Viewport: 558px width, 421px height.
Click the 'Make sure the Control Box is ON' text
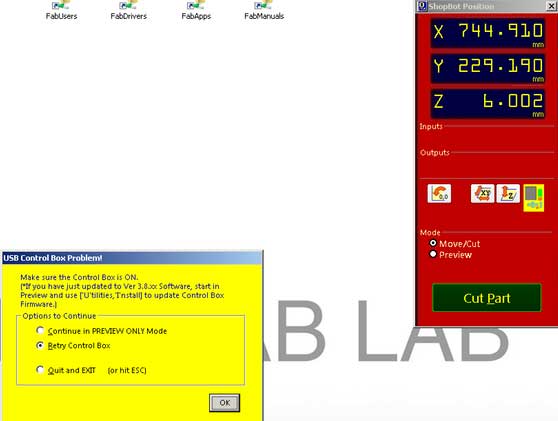79,277
